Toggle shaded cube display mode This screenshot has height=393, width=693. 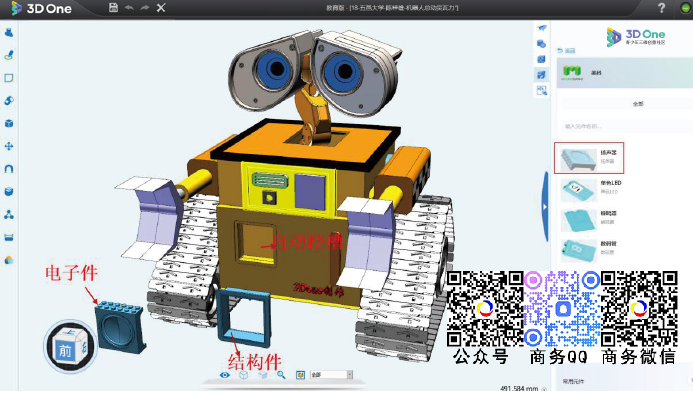pyautogui.click(x=263, y=375)
